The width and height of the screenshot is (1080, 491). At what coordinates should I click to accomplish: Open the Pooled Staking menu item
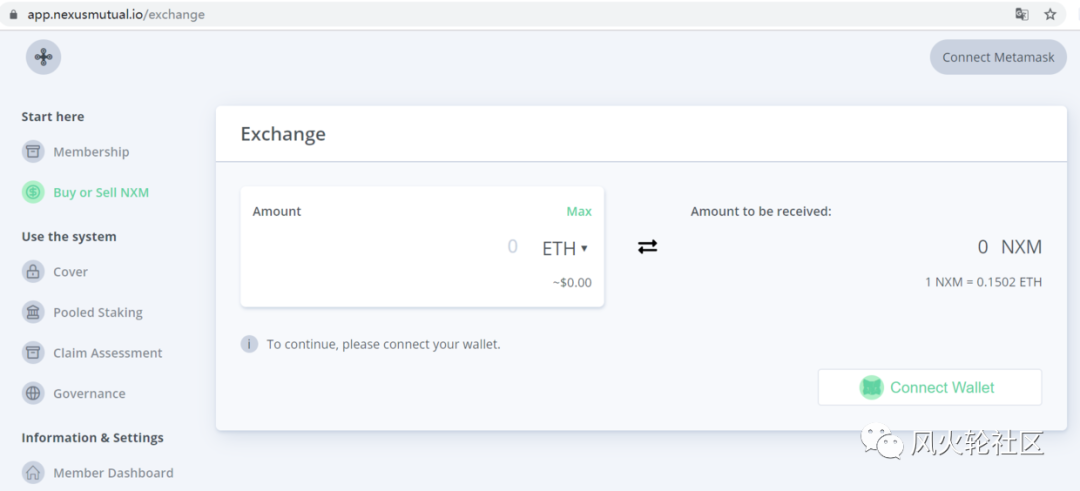98,313
